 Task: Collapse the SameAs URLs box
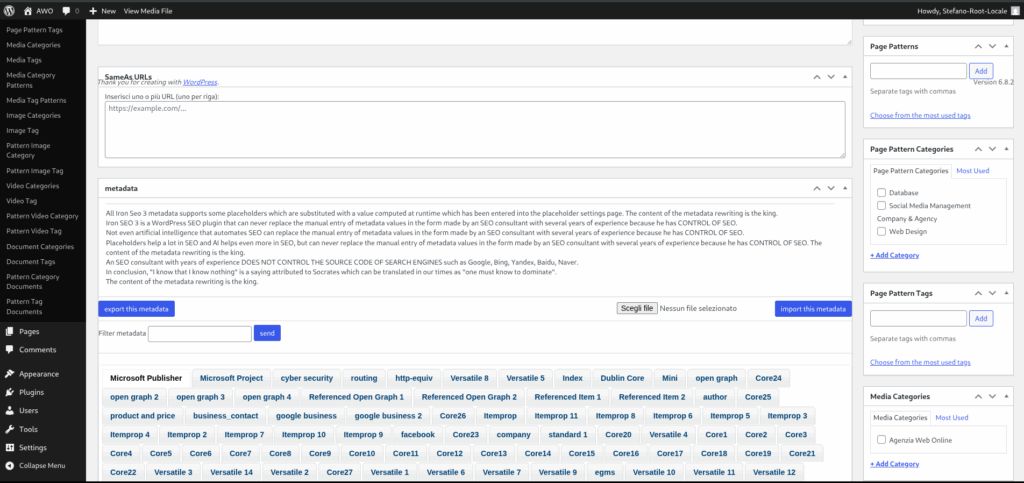point(845,76)
